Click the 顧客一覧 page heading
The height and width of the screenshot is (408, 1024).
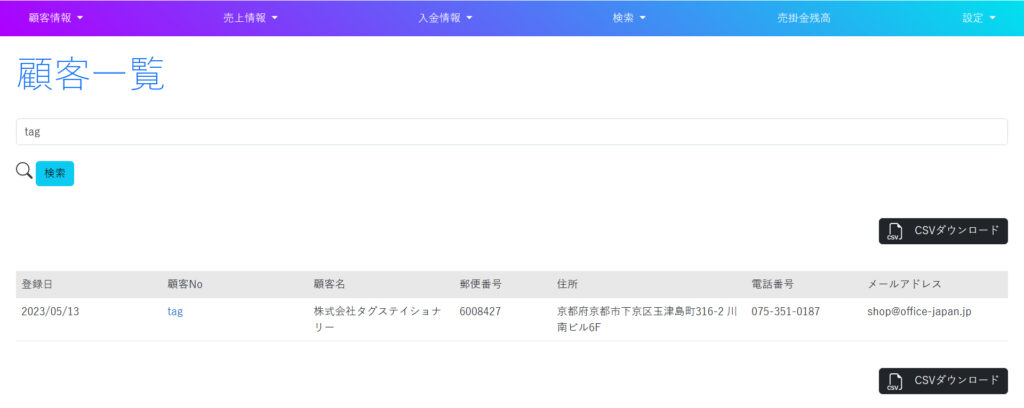tap(90, 74)
